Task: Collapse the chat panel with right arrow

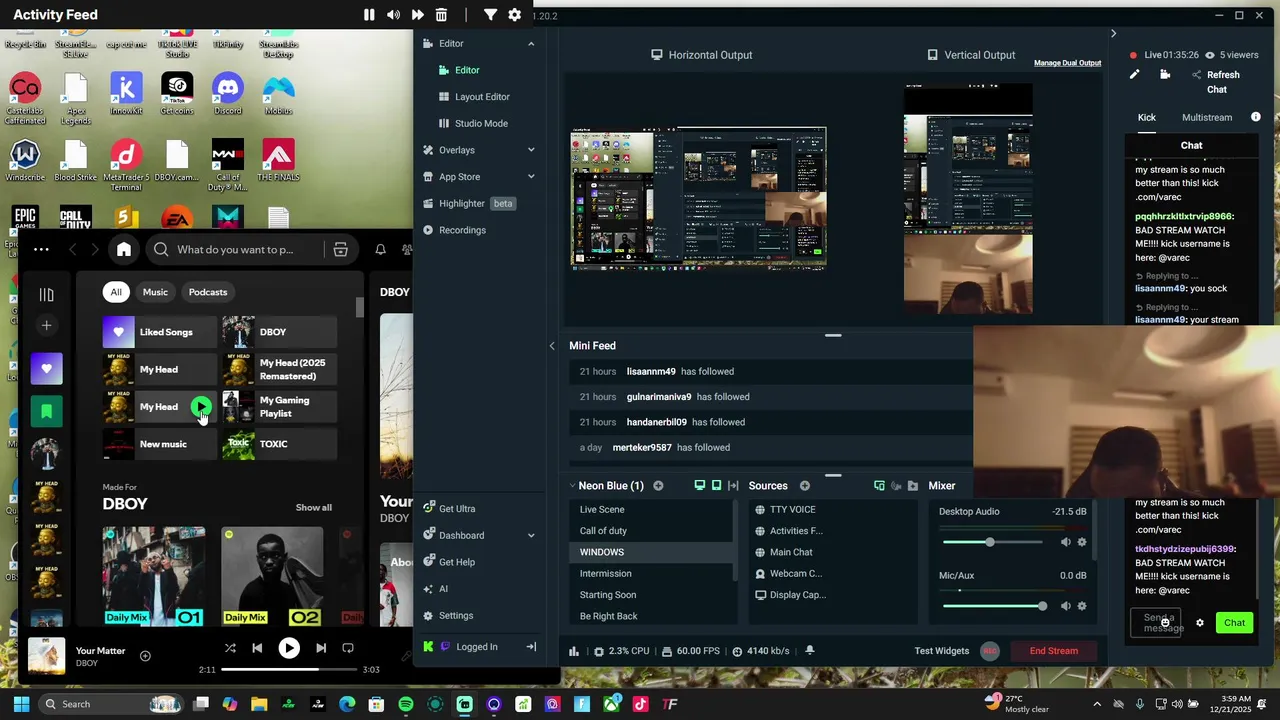Action: point(1113,34)
